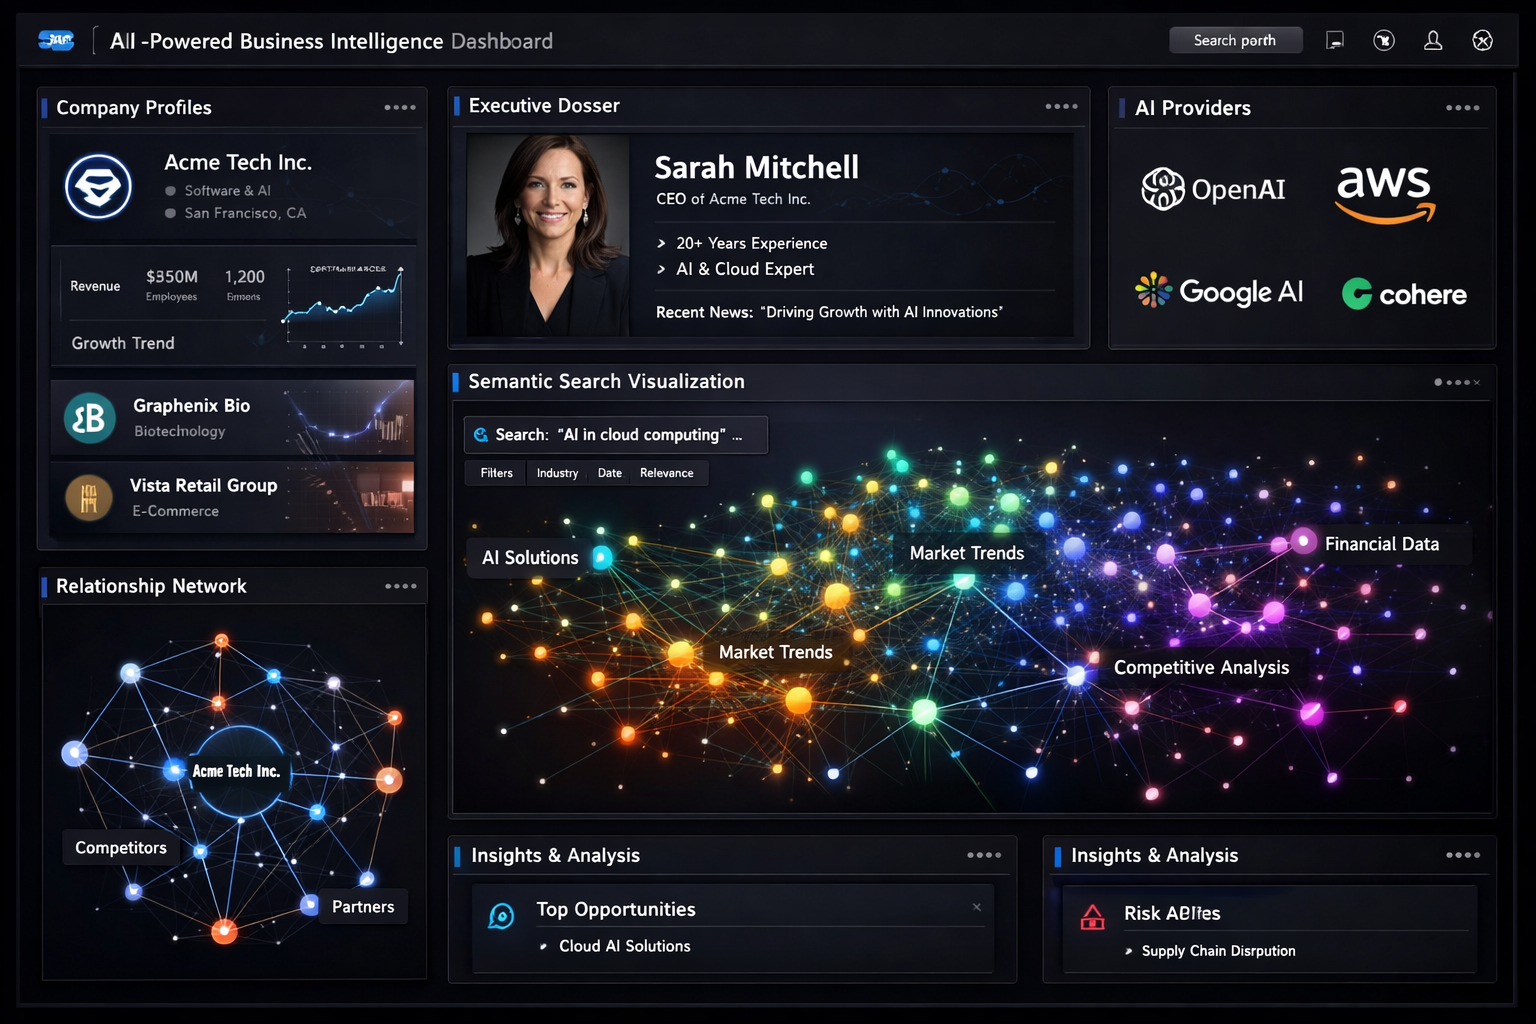Click the Software & AI category text
The image size is (1536, 1024).
click(227, 191)
